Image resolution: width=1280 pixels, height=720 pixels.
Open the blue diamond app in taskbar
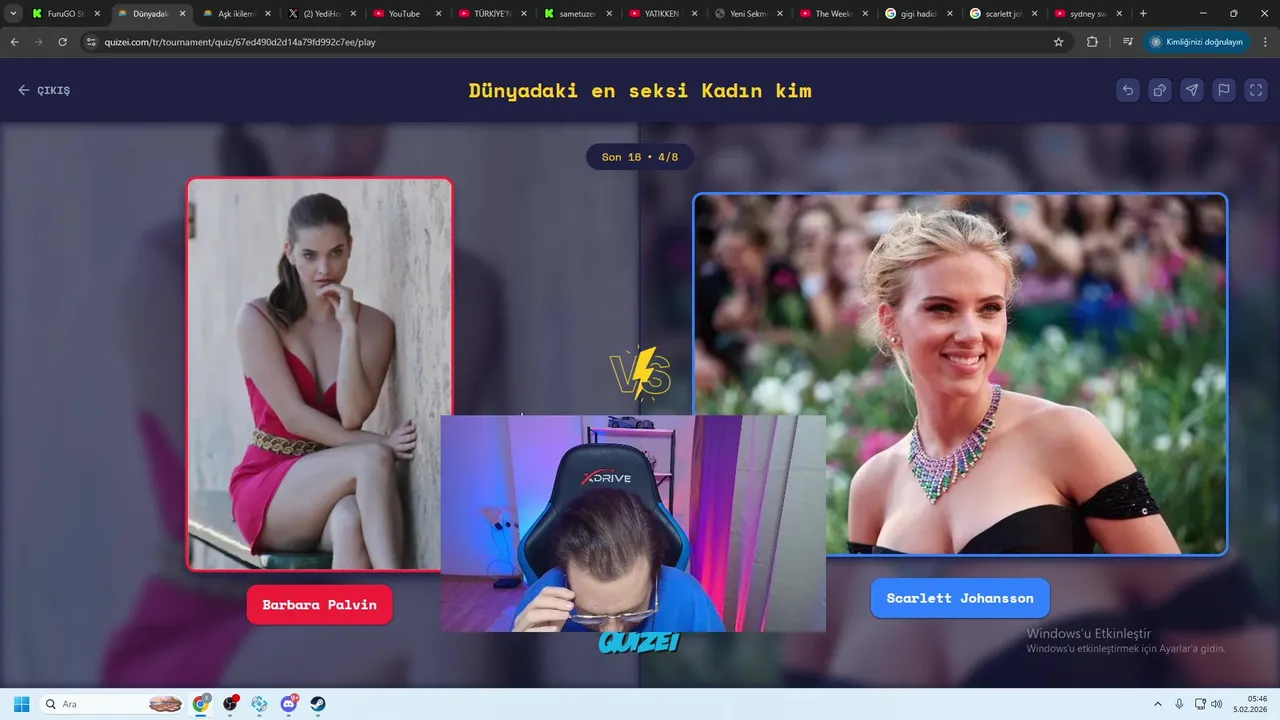[260, 704]
